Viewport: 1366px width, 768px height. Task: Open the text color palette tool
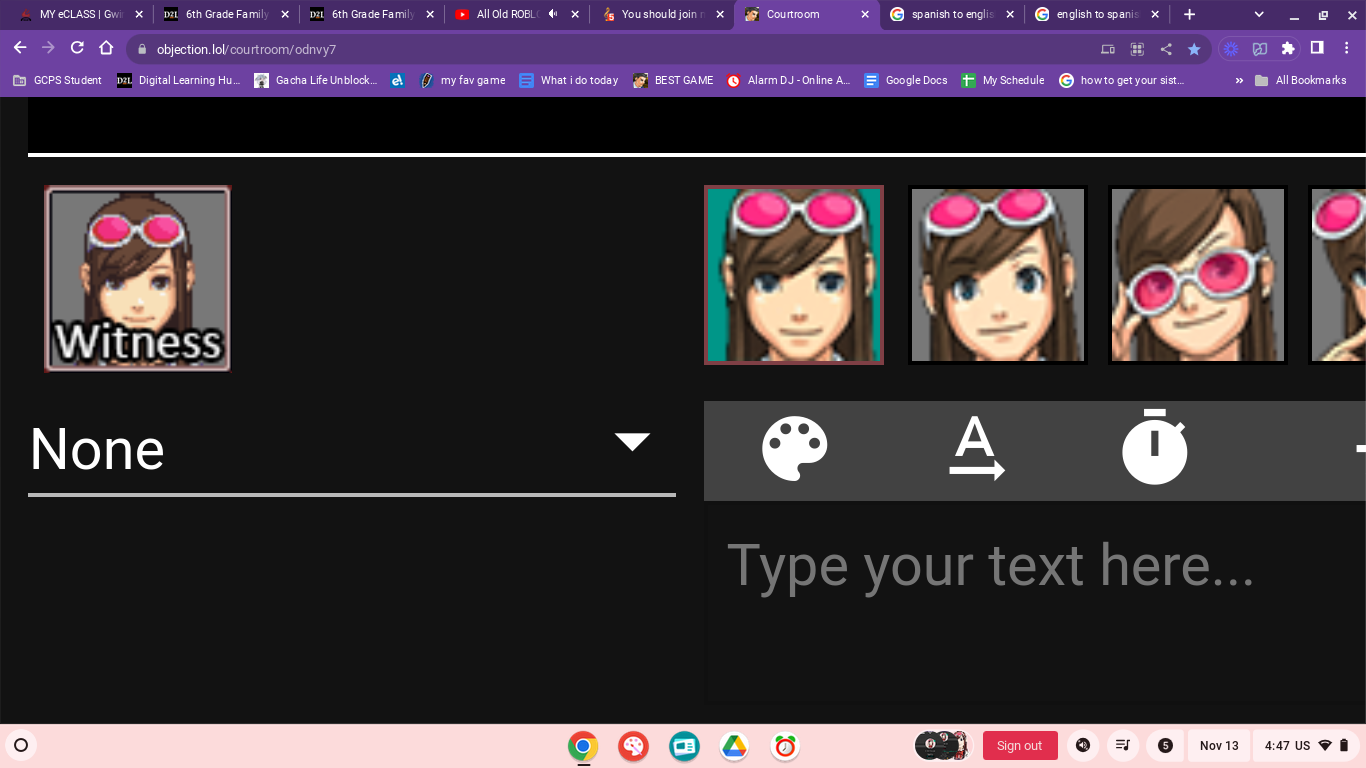click(795, 449)
